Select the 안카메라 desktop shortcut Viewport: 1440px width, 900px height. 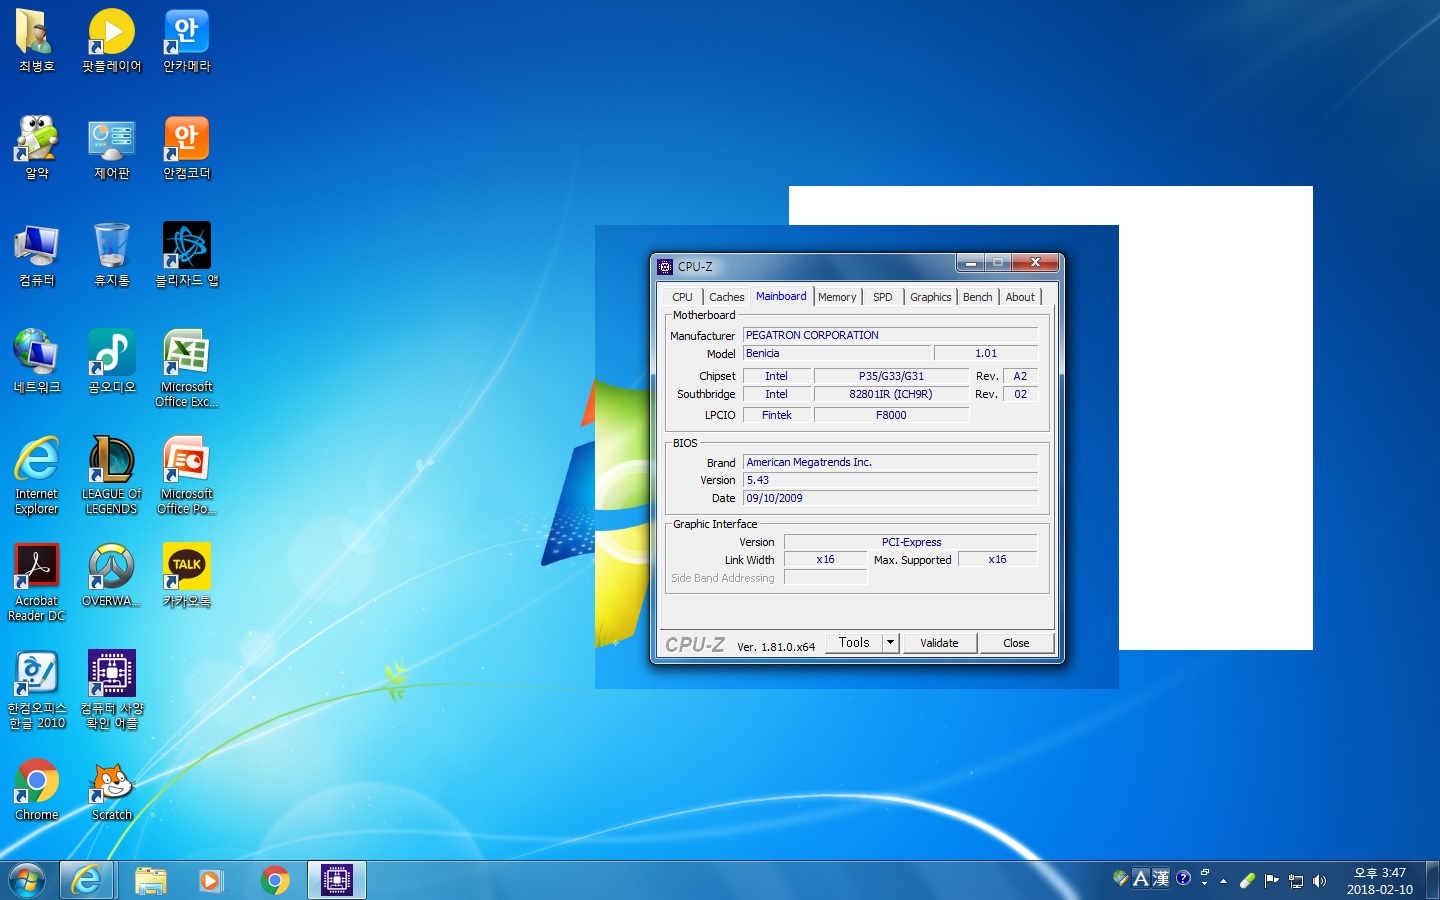(186, 40)
